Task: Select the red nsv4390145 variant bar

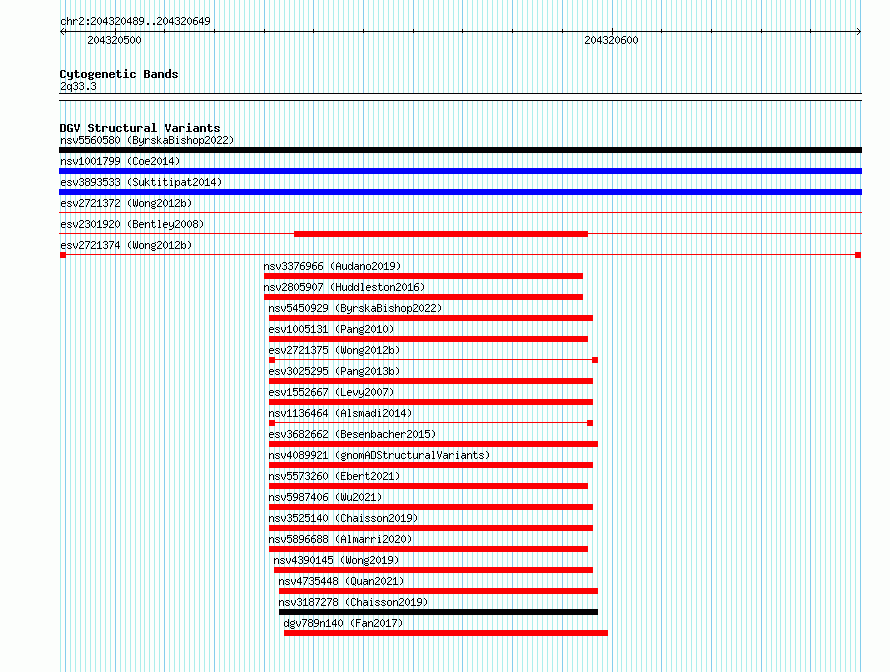Action: pyautogui.click(x=434, y=570)
